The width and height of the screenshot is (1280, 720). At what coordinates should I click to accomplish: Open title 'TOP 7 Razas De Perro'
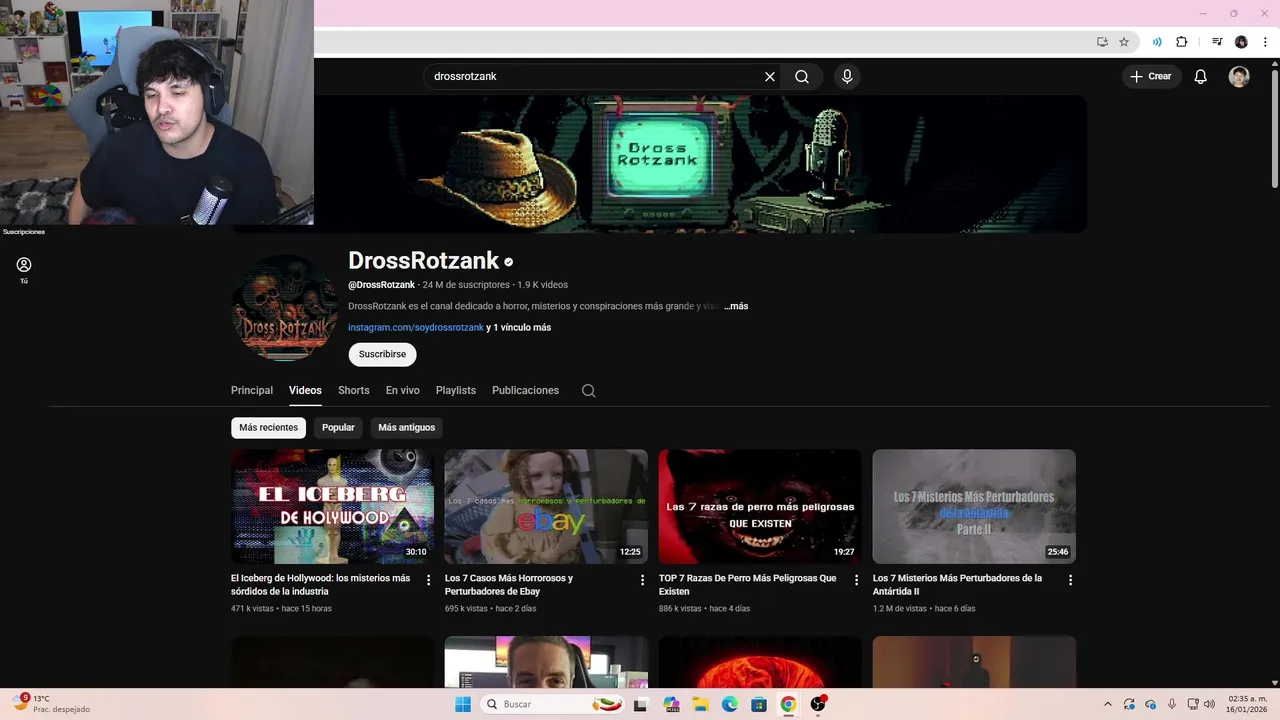[x=748, y=584]
